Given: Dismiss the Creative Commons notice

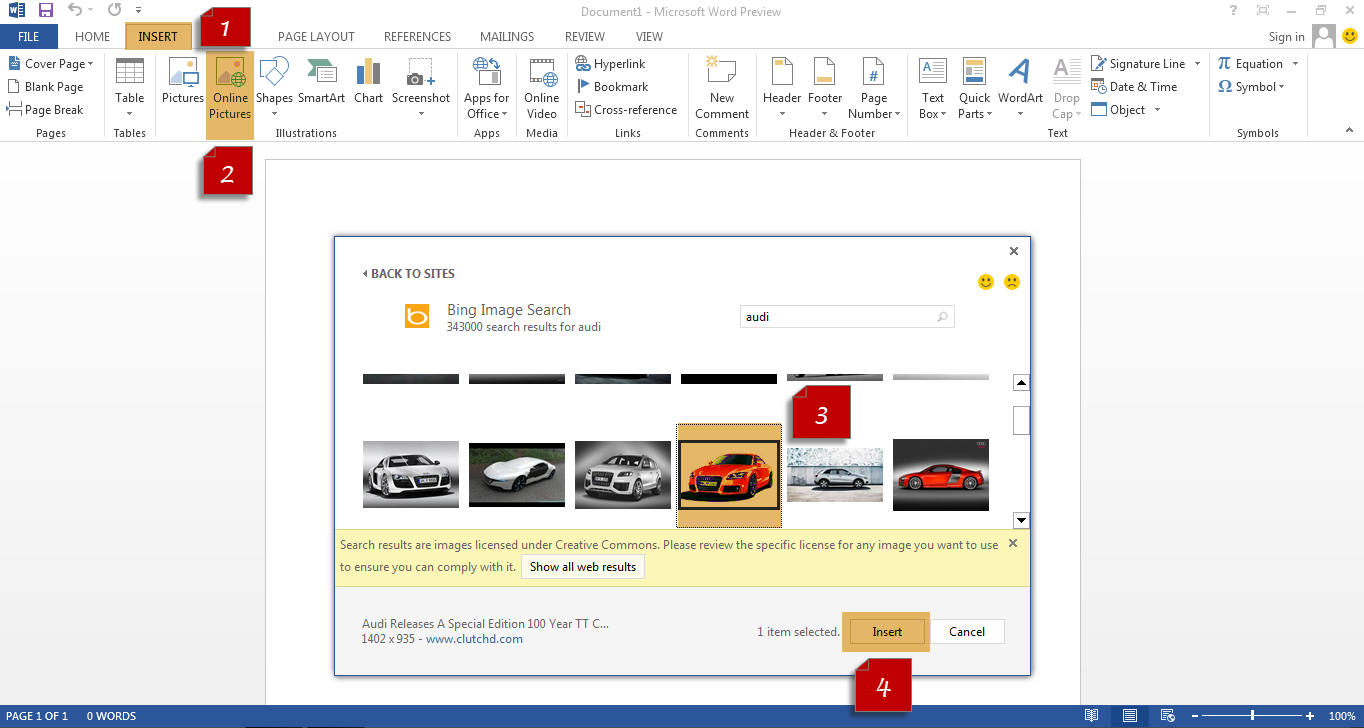Looking at the screenshot, I should (x=1012, y=543).
